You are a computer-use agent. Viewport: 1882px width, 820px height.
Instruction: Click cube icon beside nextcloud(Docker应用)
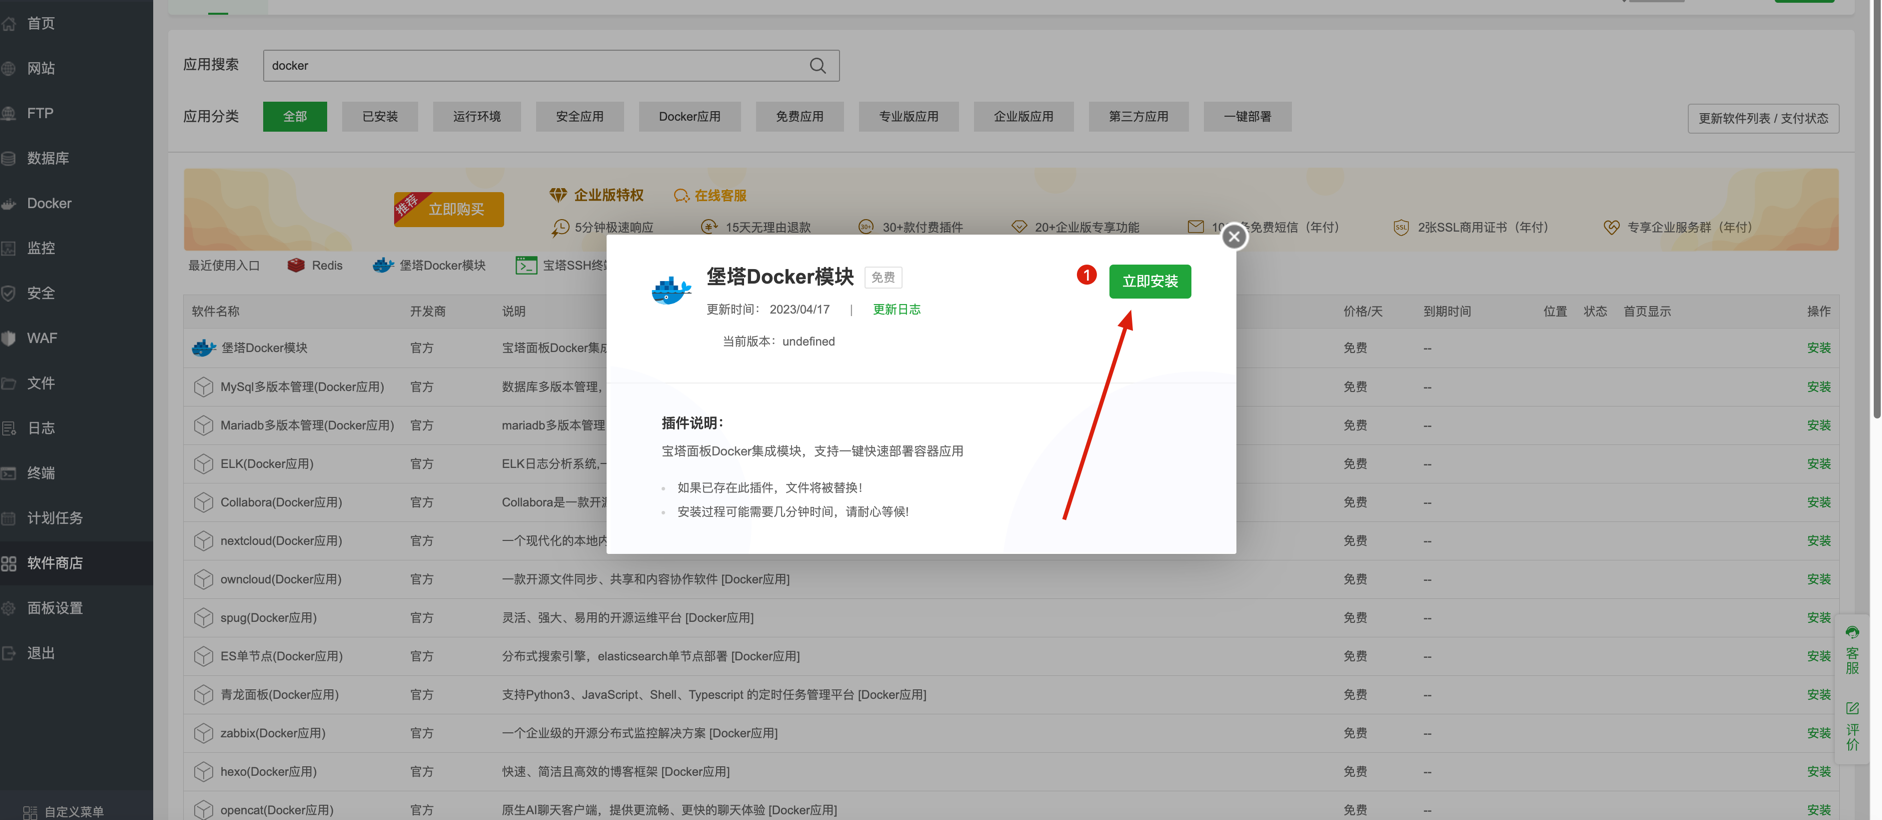pos(203,541)
